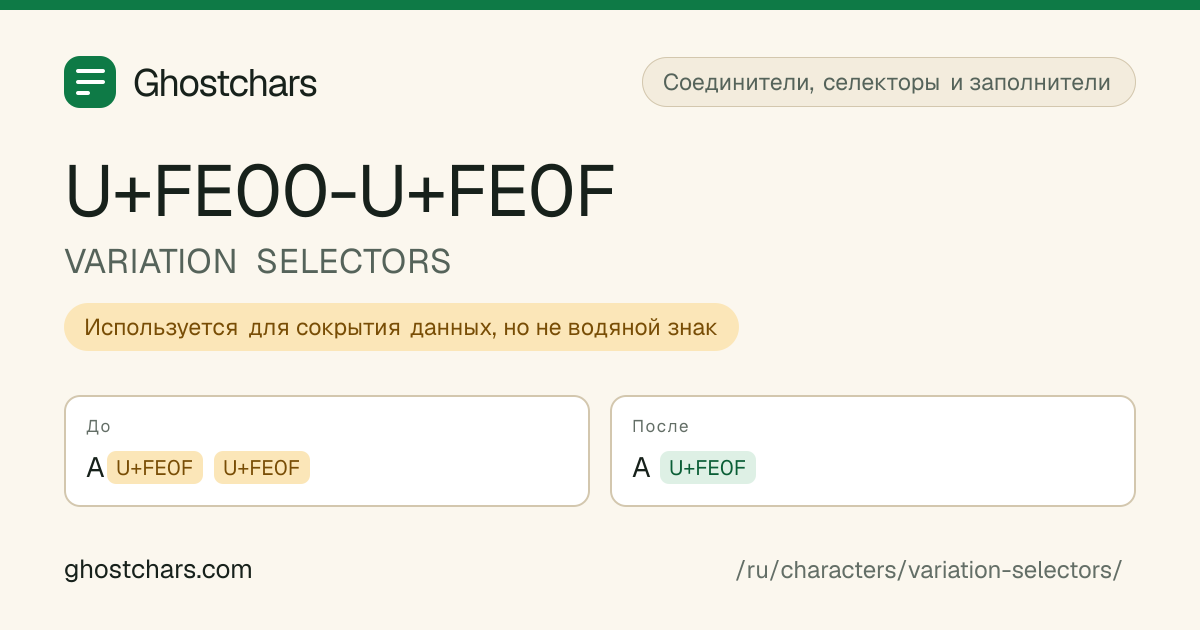1200x630 pixels.
Task: Click the Ghostchars brand name
Action: pyautogui.click(x=225, y=83)
